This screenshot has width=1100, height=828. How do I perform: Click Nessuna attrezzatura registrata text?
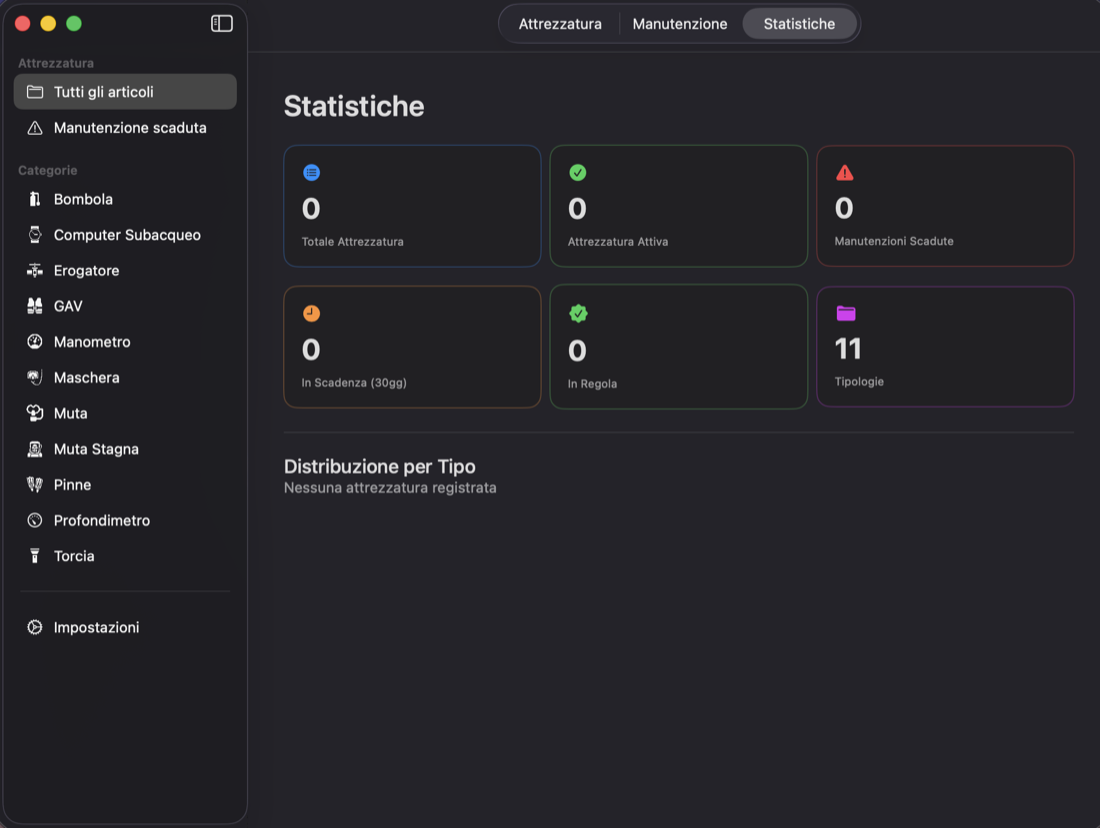(390, 488)
